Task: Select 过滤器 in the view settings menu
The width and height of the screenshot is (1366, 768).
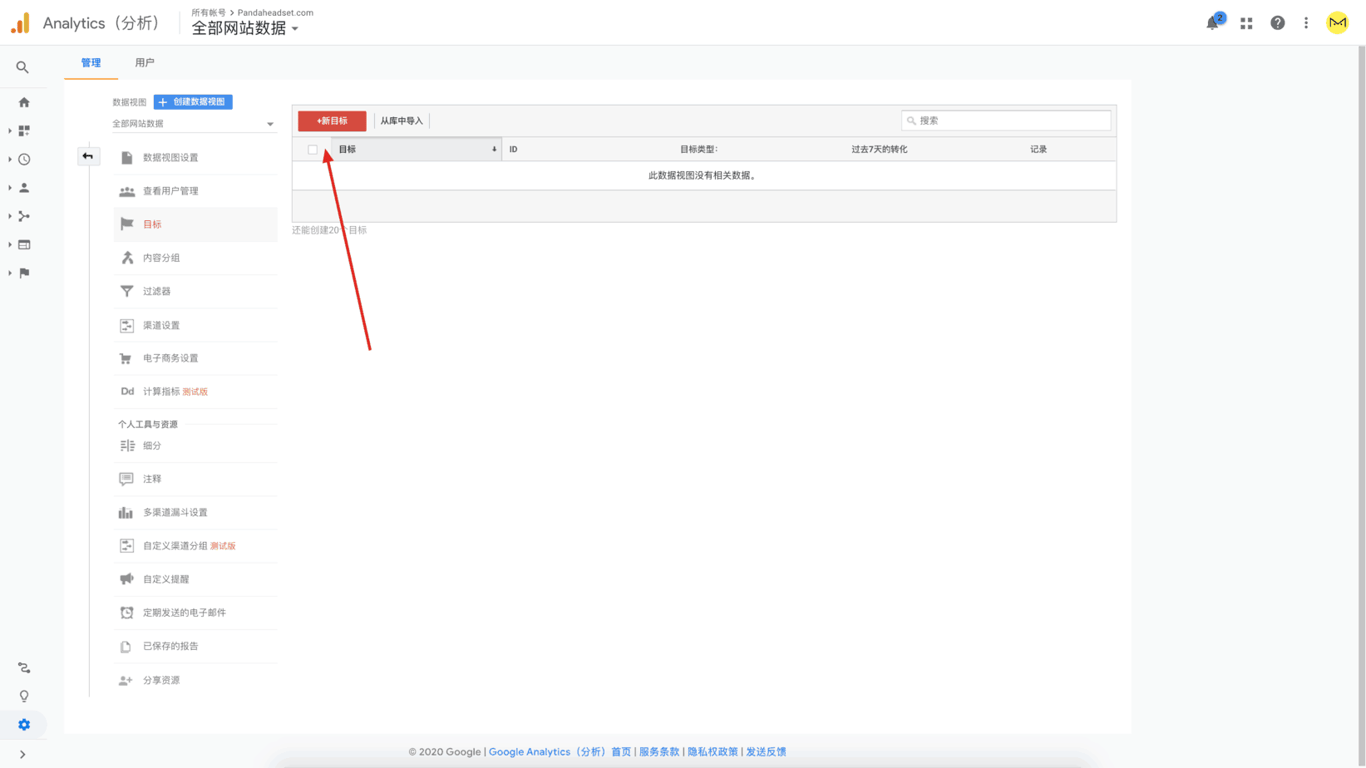Action: click(x=157, y=291)
